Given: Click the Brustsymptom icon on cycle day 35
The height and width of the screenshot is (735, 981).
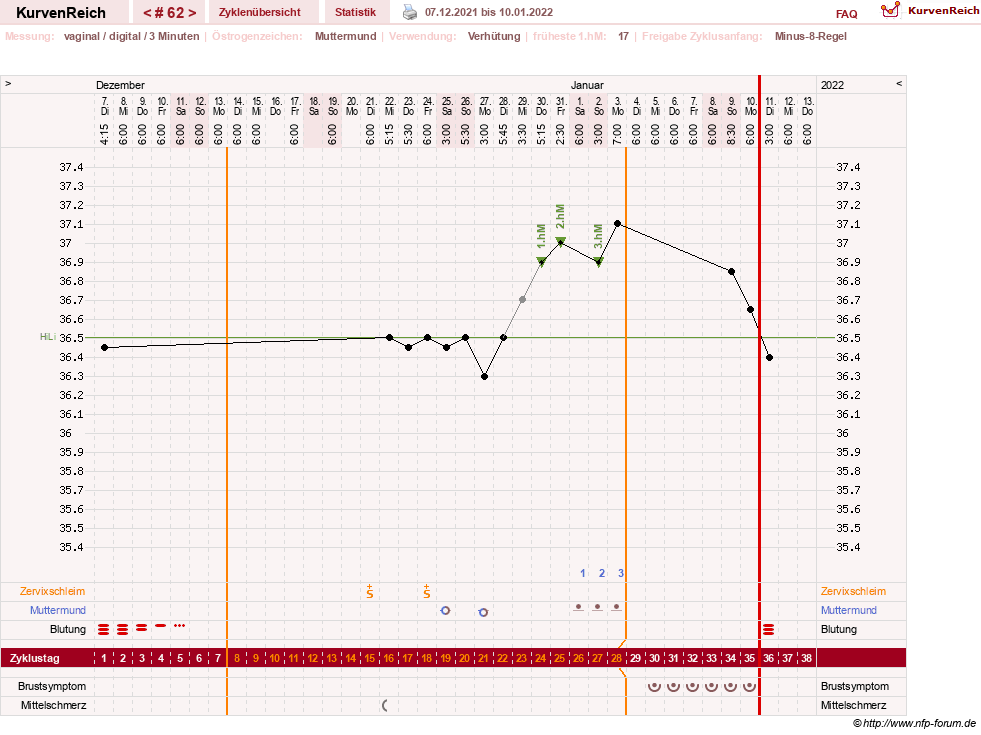Looking at the screenshot, I should click(x=750, y=687).
